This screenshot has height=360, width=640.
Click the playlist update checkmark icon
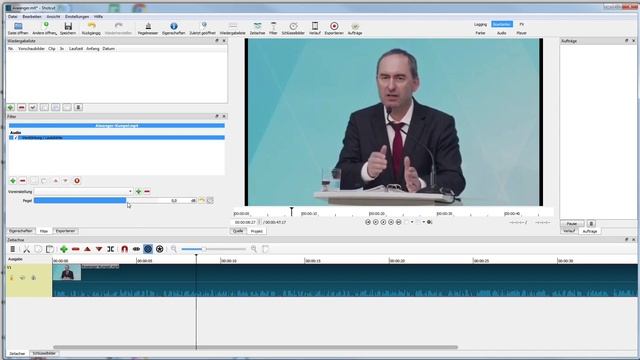click(33, 107)
